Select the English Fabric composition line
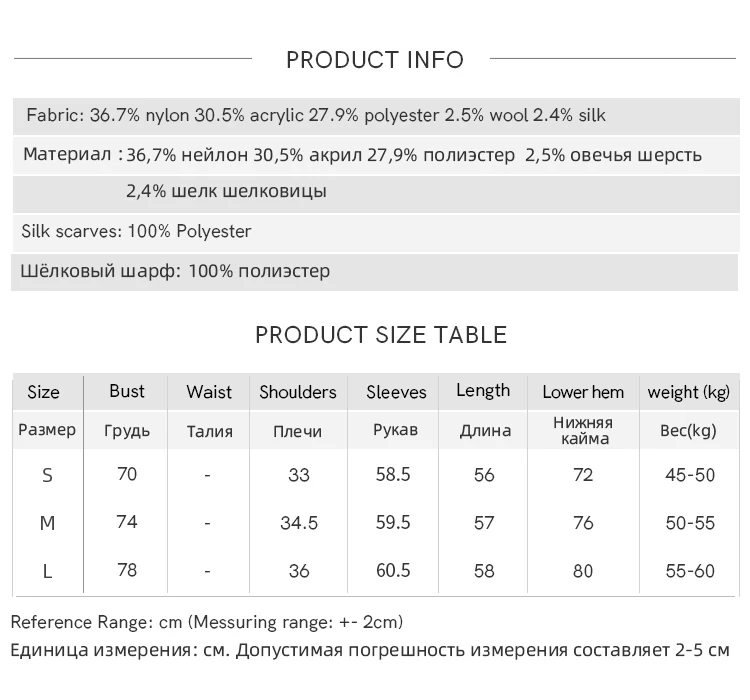This screenshot has width=750, height=700. [316, 115]
